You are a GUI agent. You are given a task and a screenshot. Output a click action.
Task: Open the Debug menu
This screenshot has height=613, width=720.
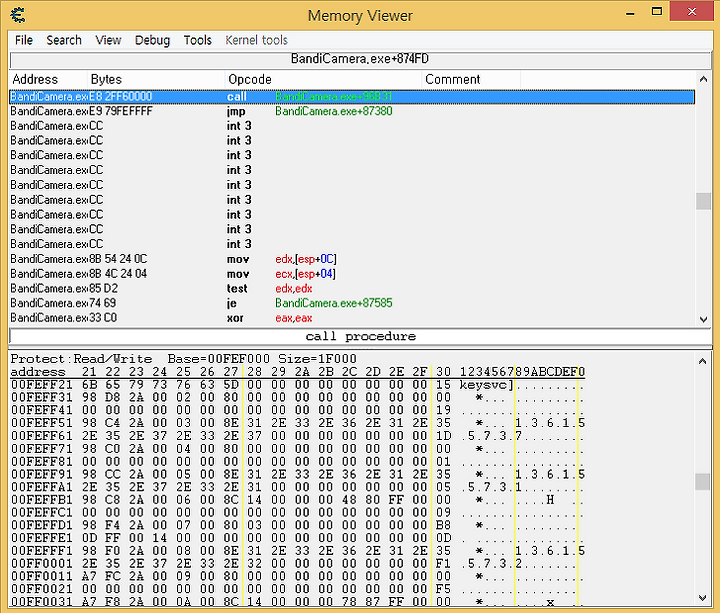pos(152,40)
